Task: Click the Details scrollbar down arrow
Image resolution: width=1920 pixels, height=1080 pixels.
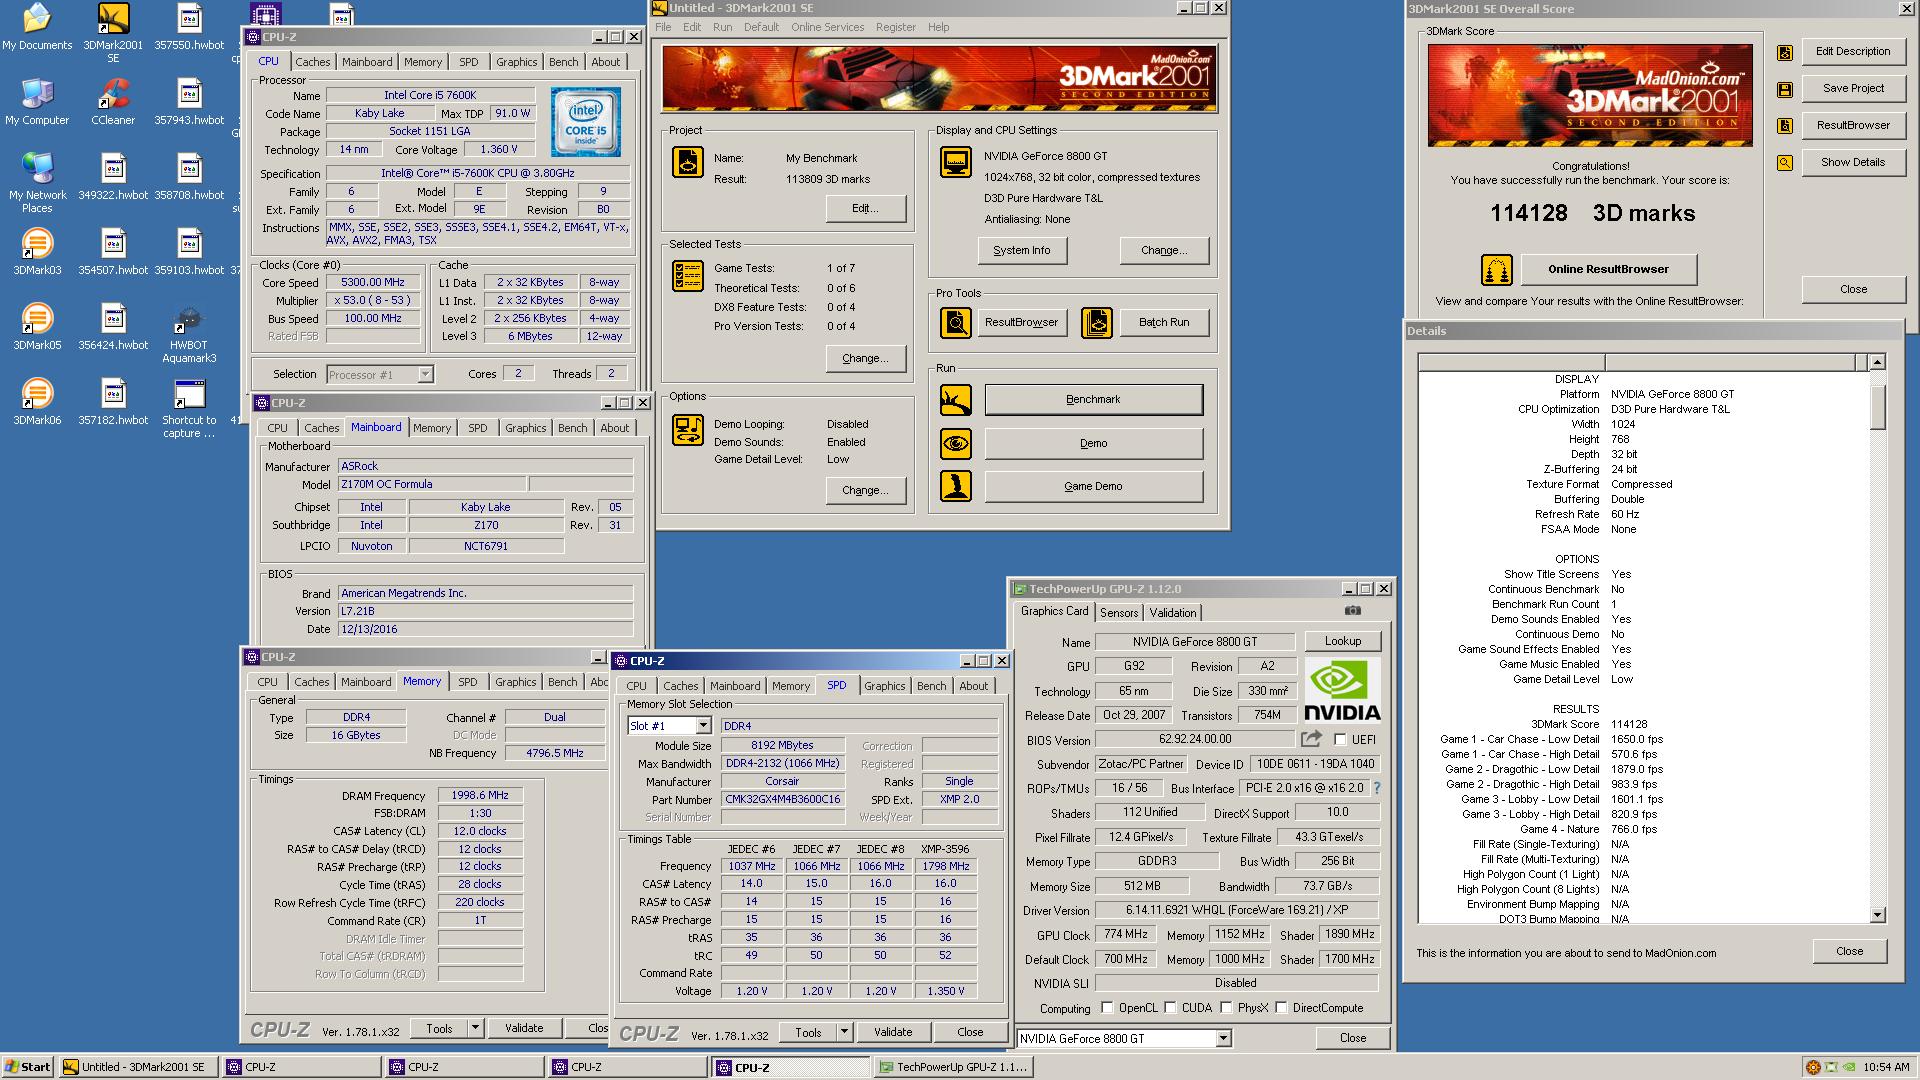Action: pyautogui.click(x=1877, y=915)
